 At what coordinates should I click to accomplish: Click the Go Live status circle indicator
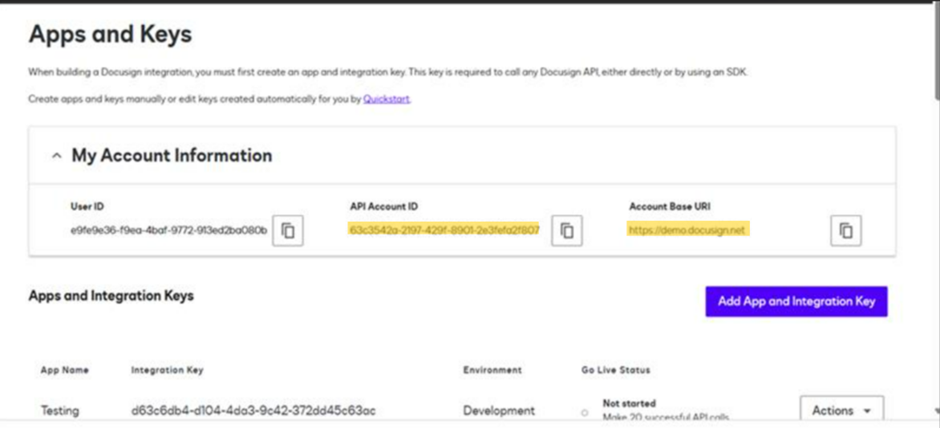[584, 412]
